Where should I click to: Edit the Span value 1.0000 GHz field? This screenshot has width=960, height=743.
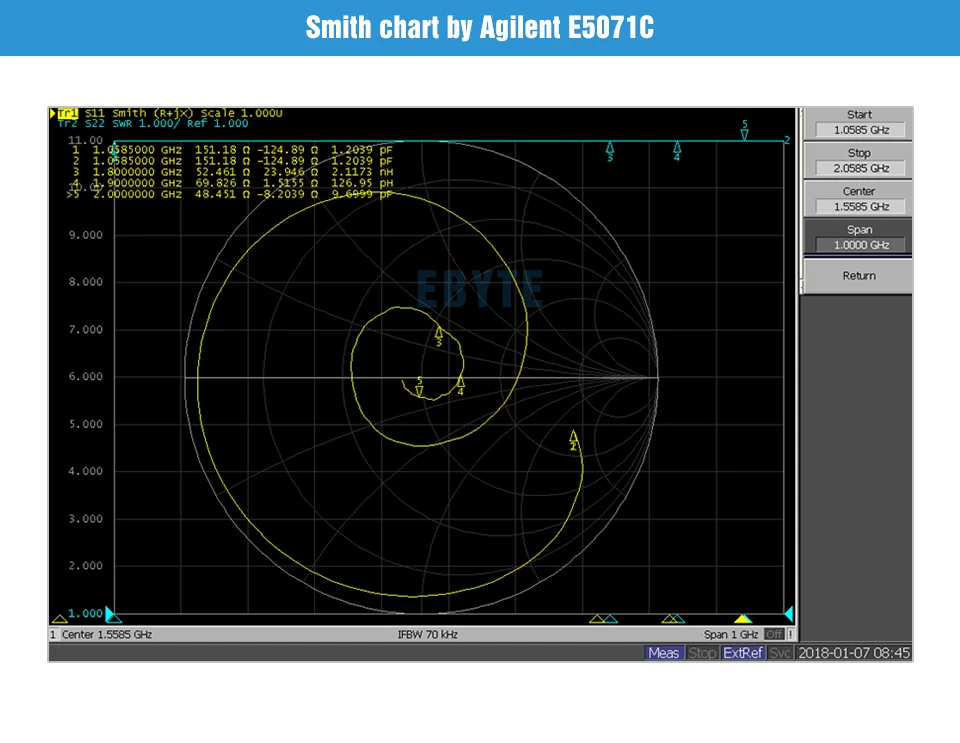[861, 245]
